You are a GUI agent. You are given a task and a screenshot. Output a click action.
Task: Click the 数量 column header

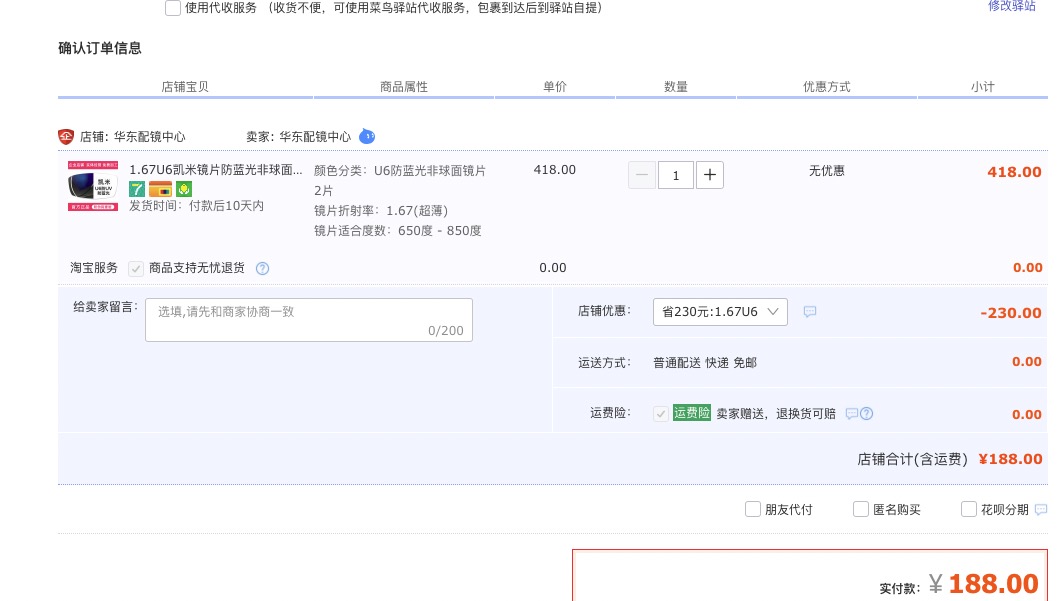tap(676, 87)
